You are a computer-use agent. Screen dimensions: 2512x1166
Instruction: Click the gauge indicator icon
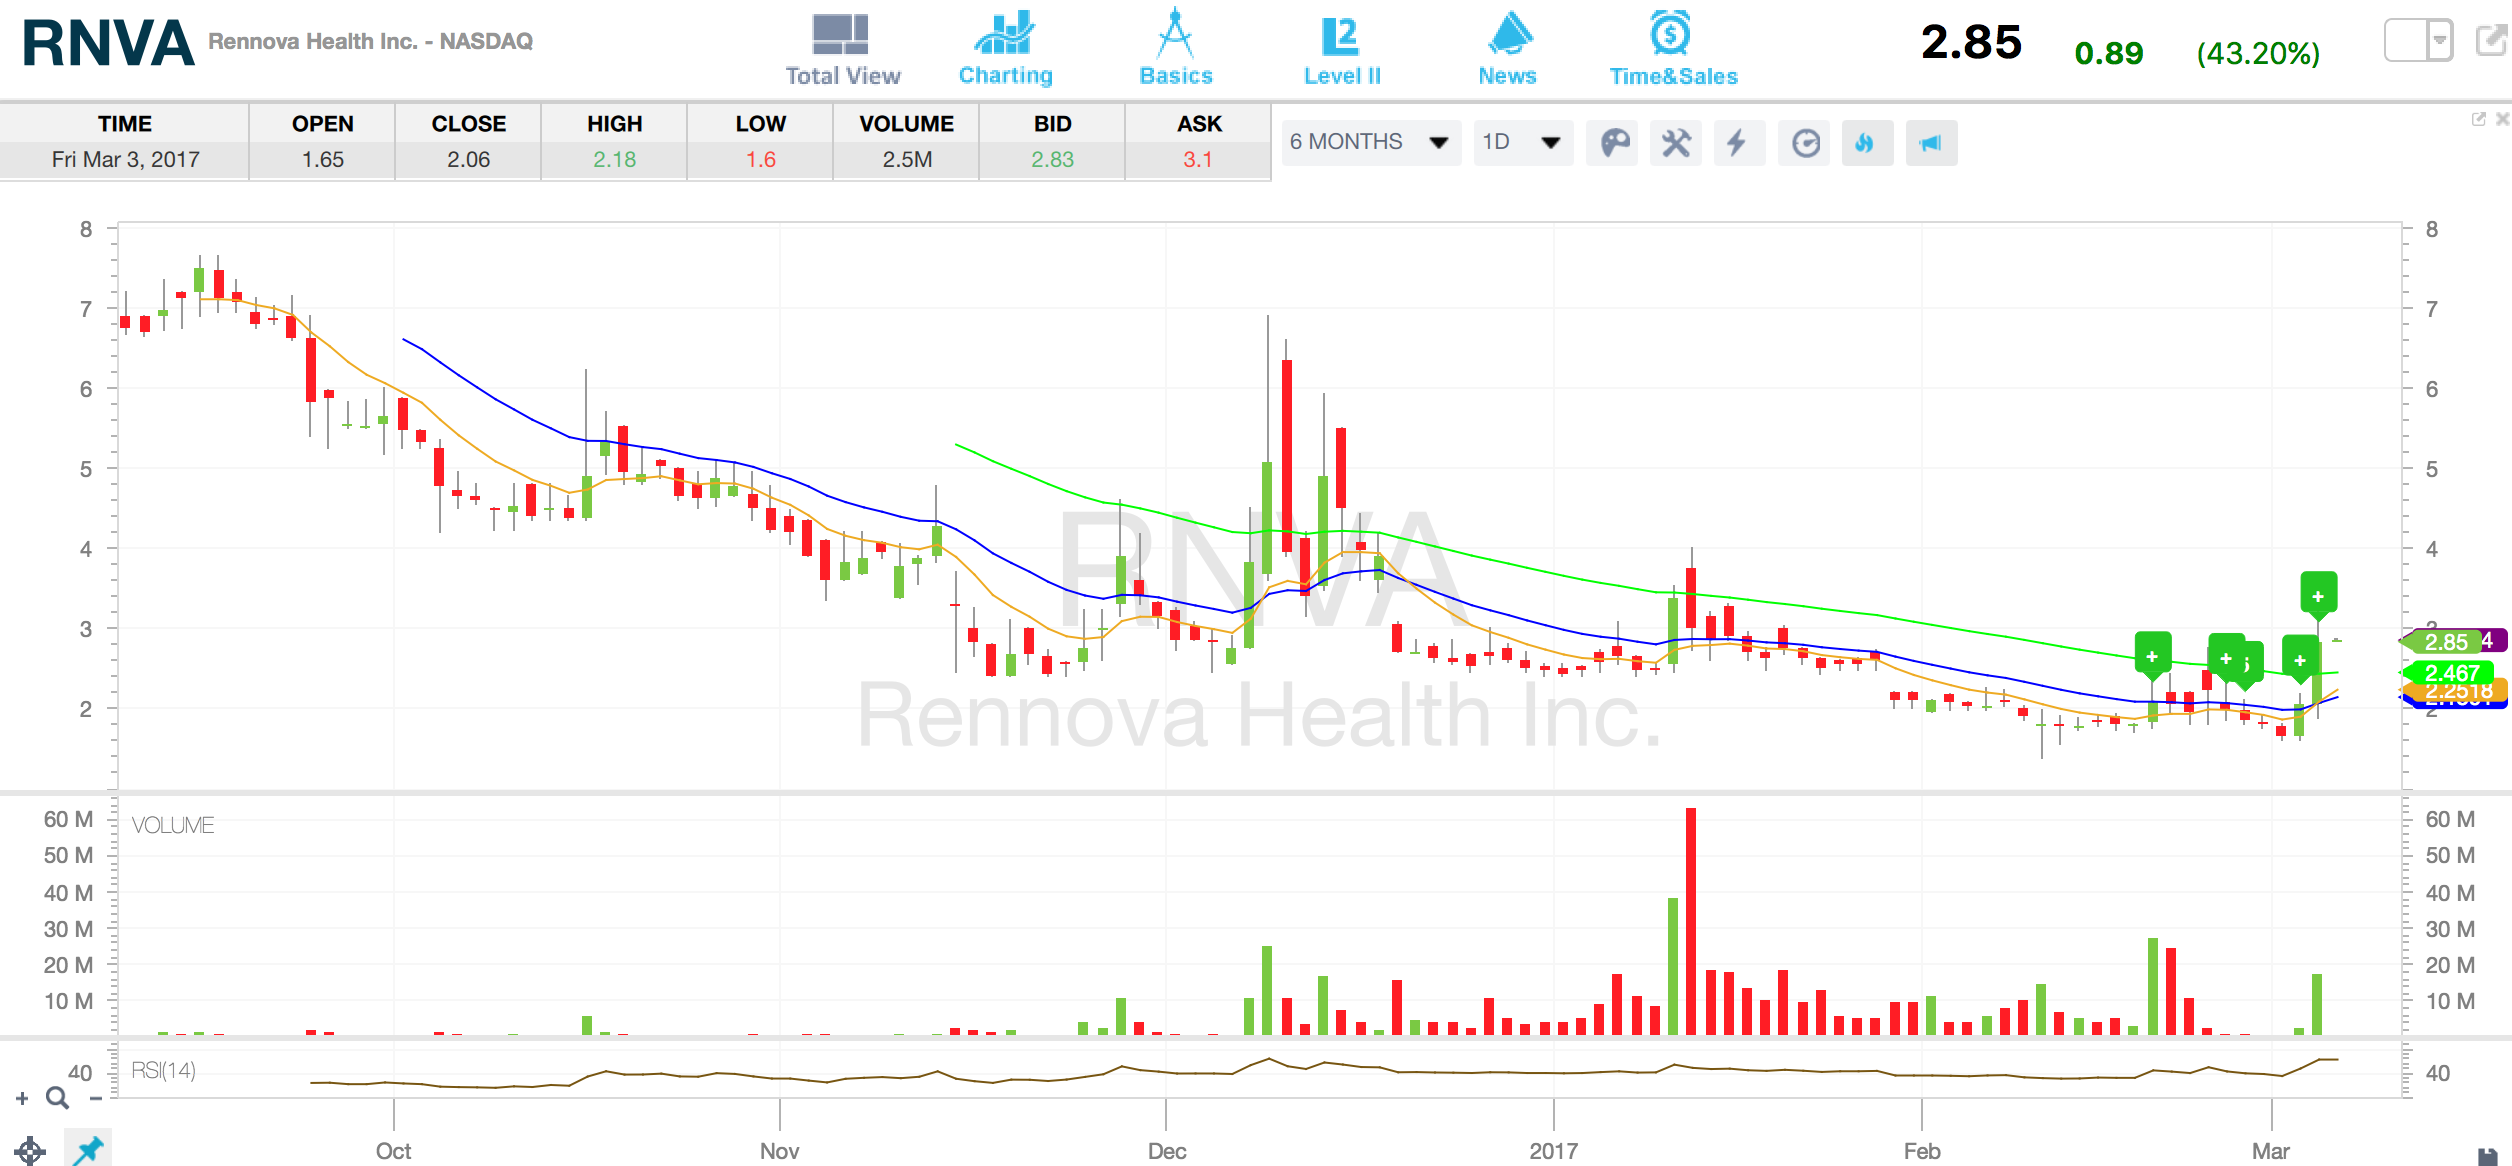(1805, 143)
